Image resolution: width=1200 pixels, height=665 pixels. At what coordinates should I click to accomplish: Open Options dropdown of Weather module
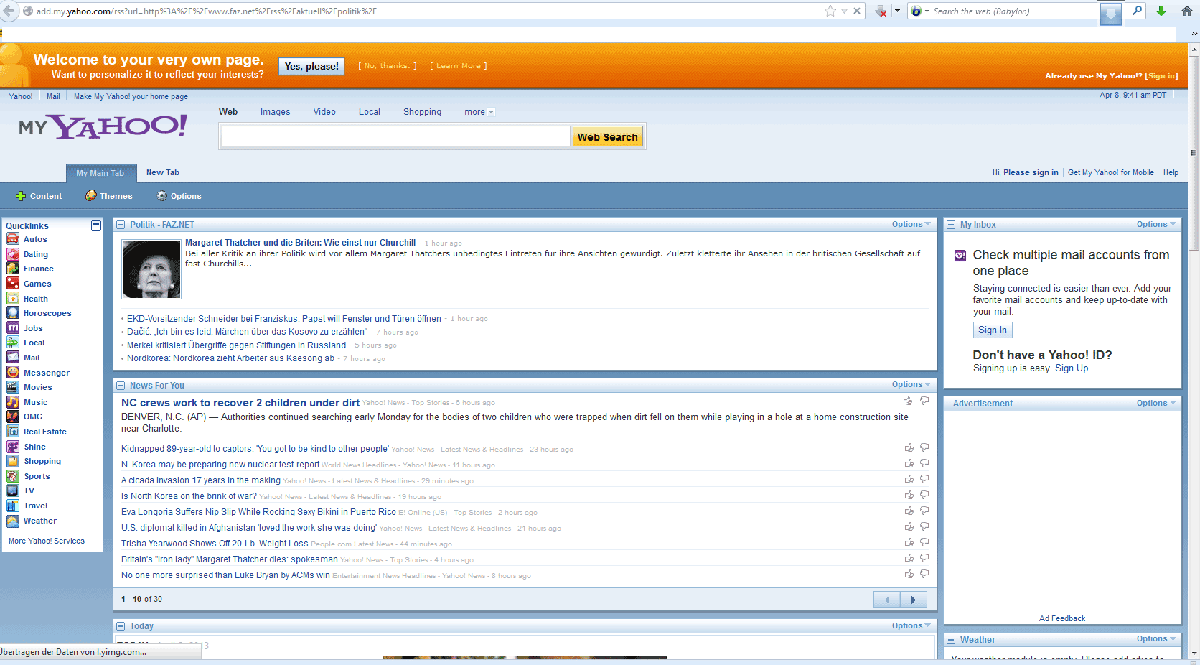1156,638
